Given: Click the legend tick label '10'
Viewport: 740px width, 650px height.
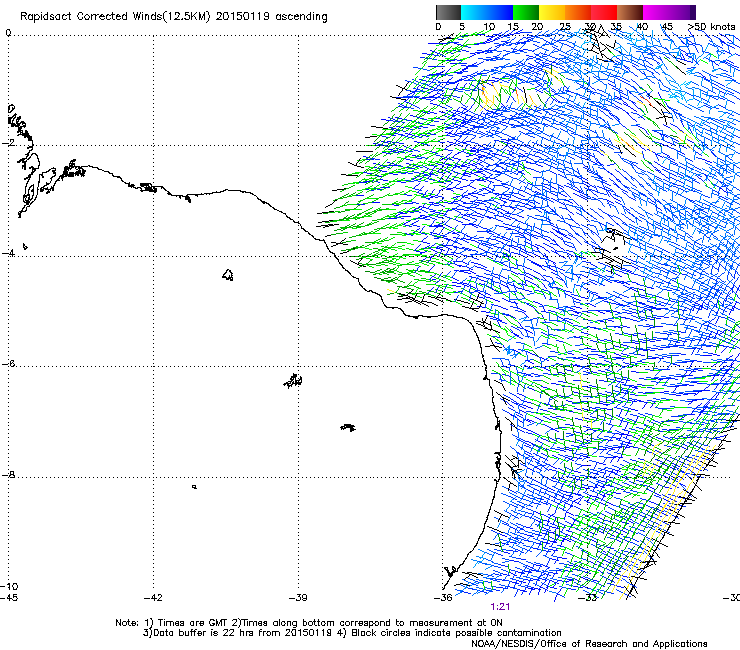Looking at the screenshot, I should click(489, 27).
